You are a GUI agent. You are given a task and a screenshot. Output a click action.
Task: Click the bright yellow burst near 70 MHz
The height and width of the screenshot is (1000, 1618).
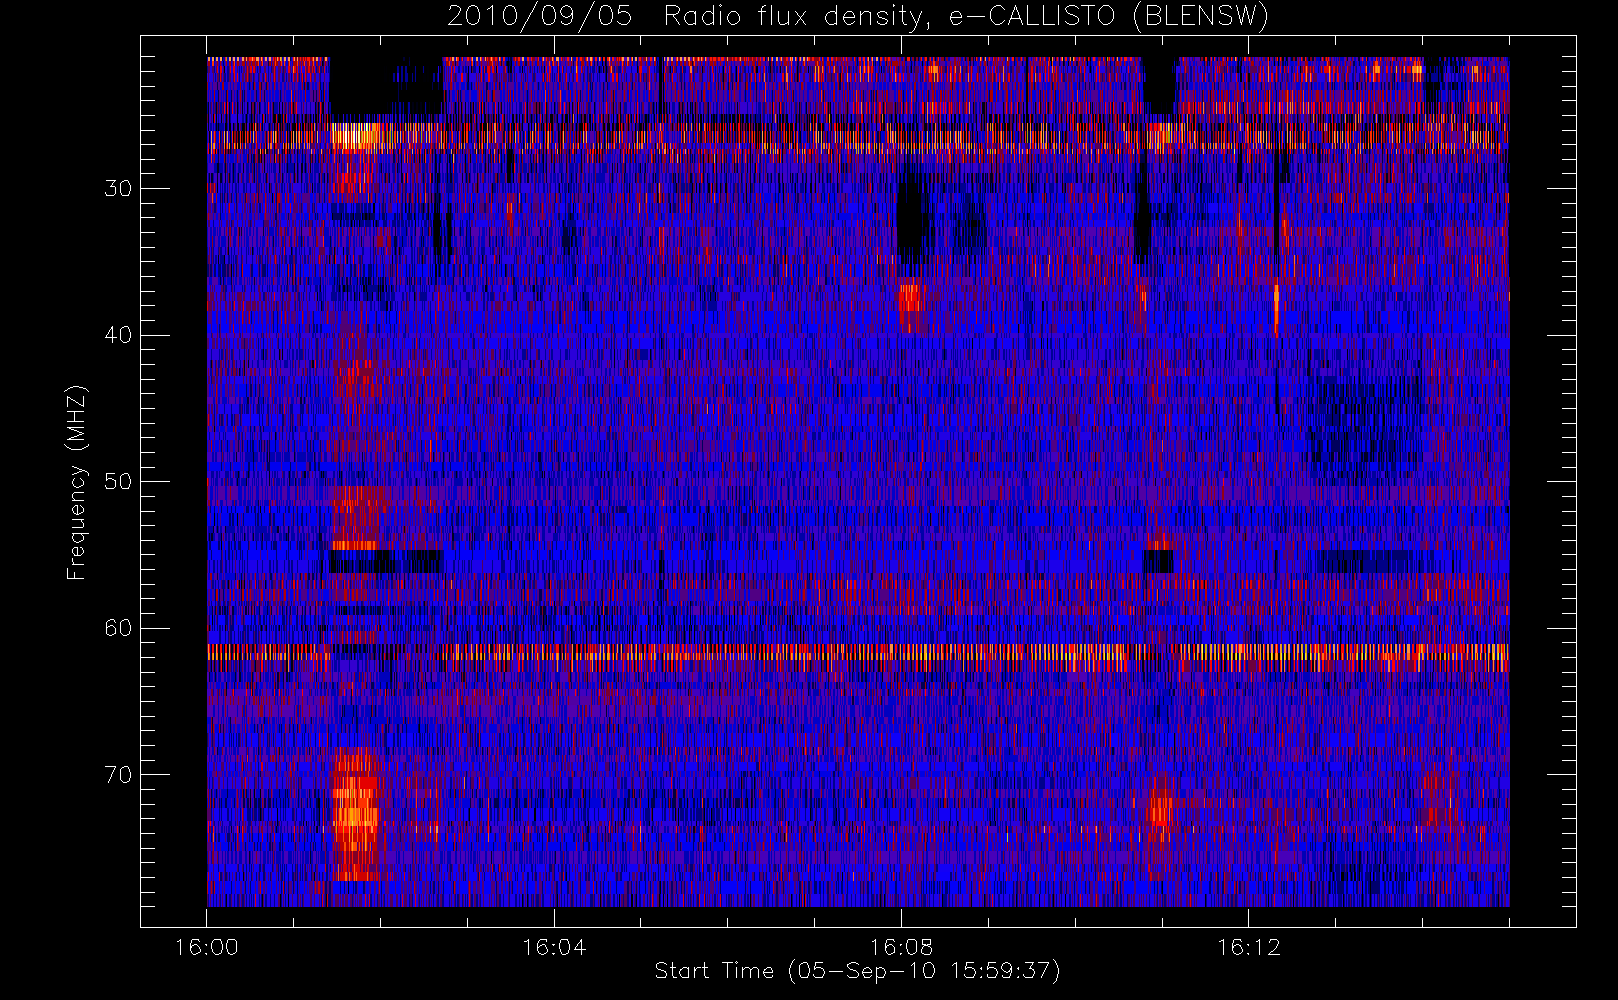(x=356, y=814)
